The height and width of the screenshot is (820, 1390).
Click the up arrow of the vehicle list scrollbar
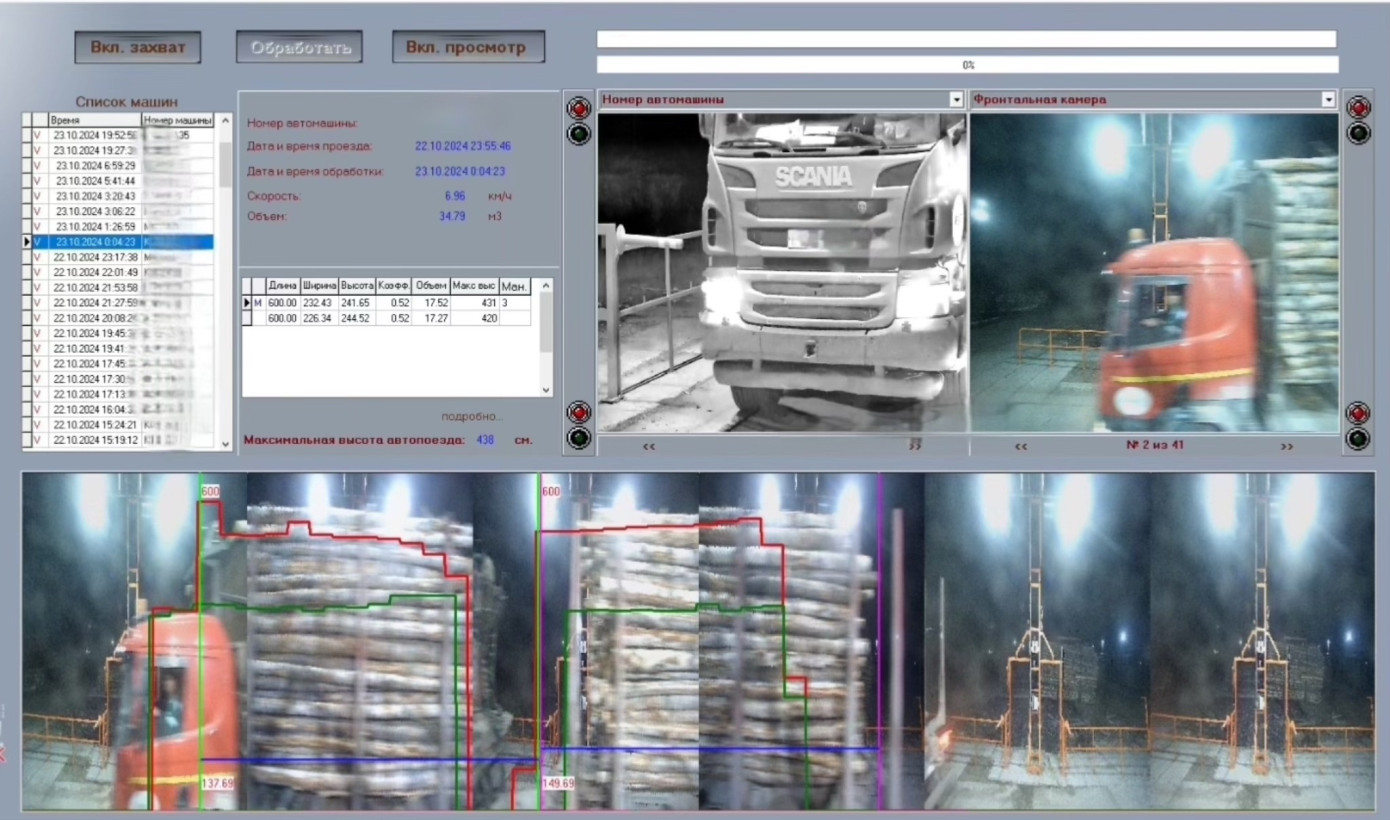[225, 121]
